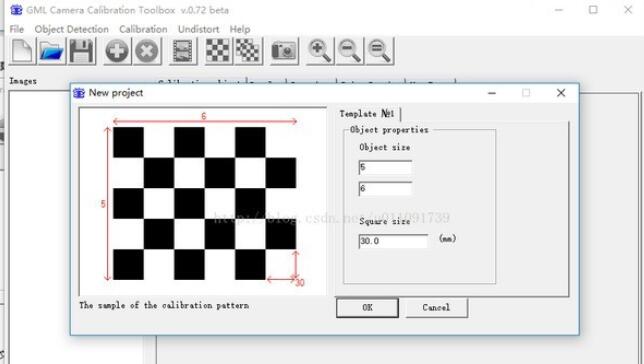Add image with the plus icon

click(x=117, y=51)
